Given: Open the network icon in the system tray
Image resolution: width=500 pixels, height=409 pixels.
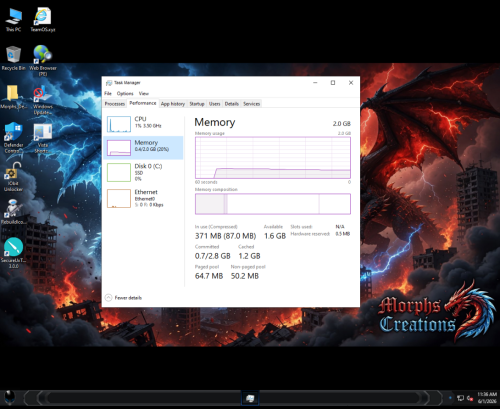Looking at the screenshot, I should tap(460, 398).
